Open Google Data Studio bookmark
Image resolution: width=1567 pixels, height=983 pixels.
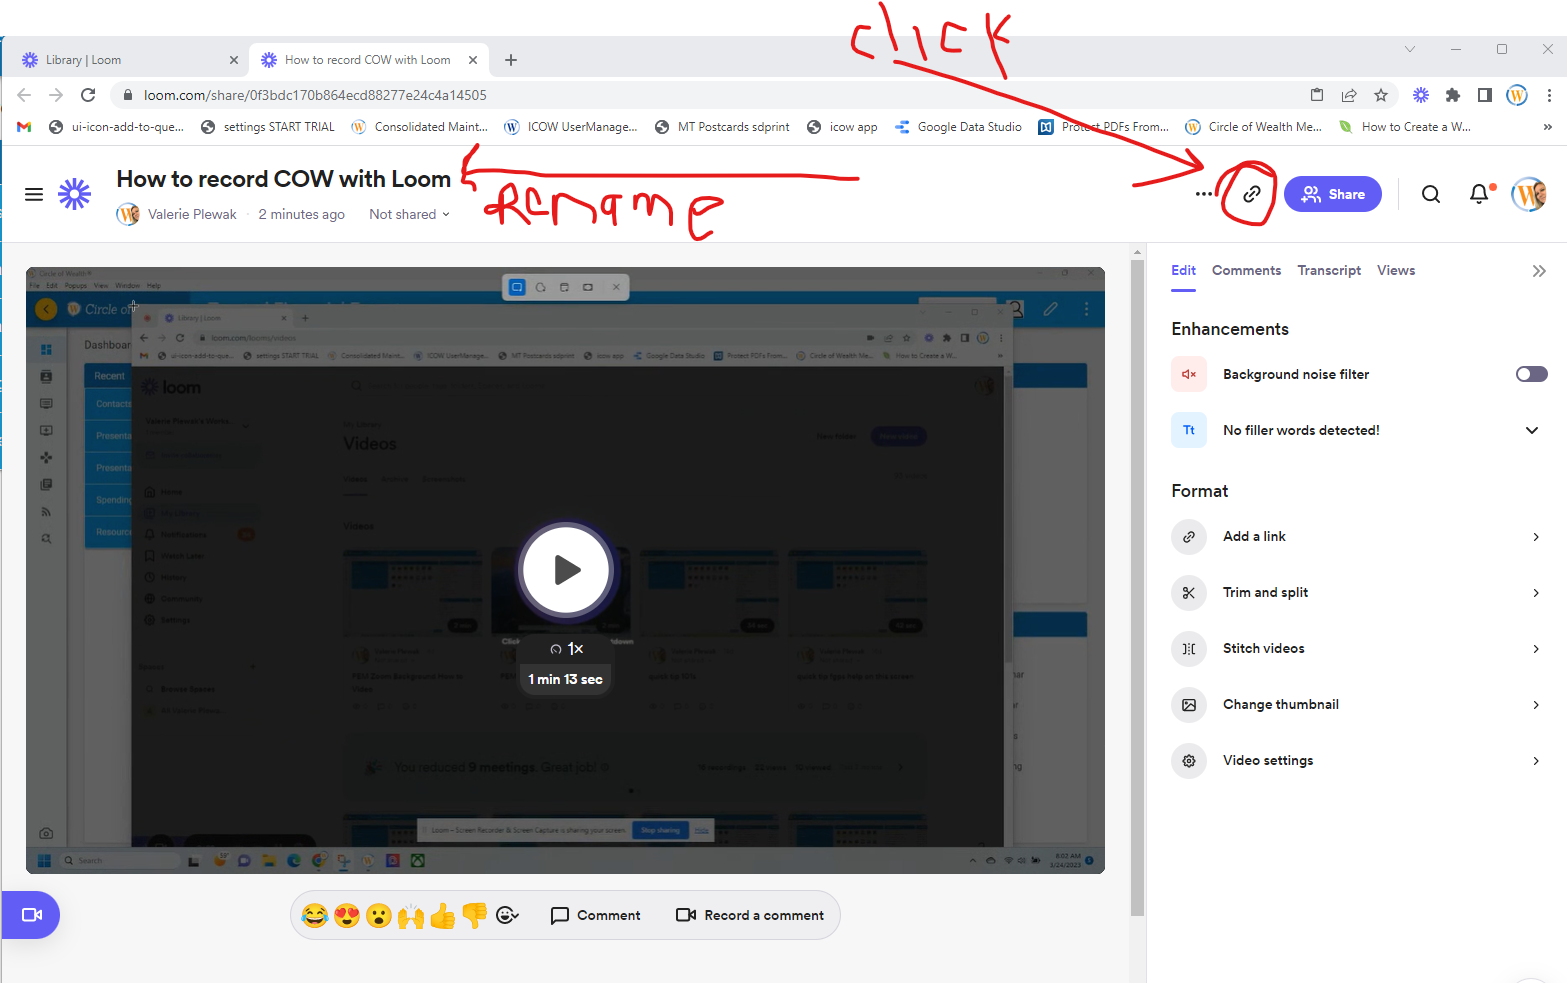click(x=958, y=127)
